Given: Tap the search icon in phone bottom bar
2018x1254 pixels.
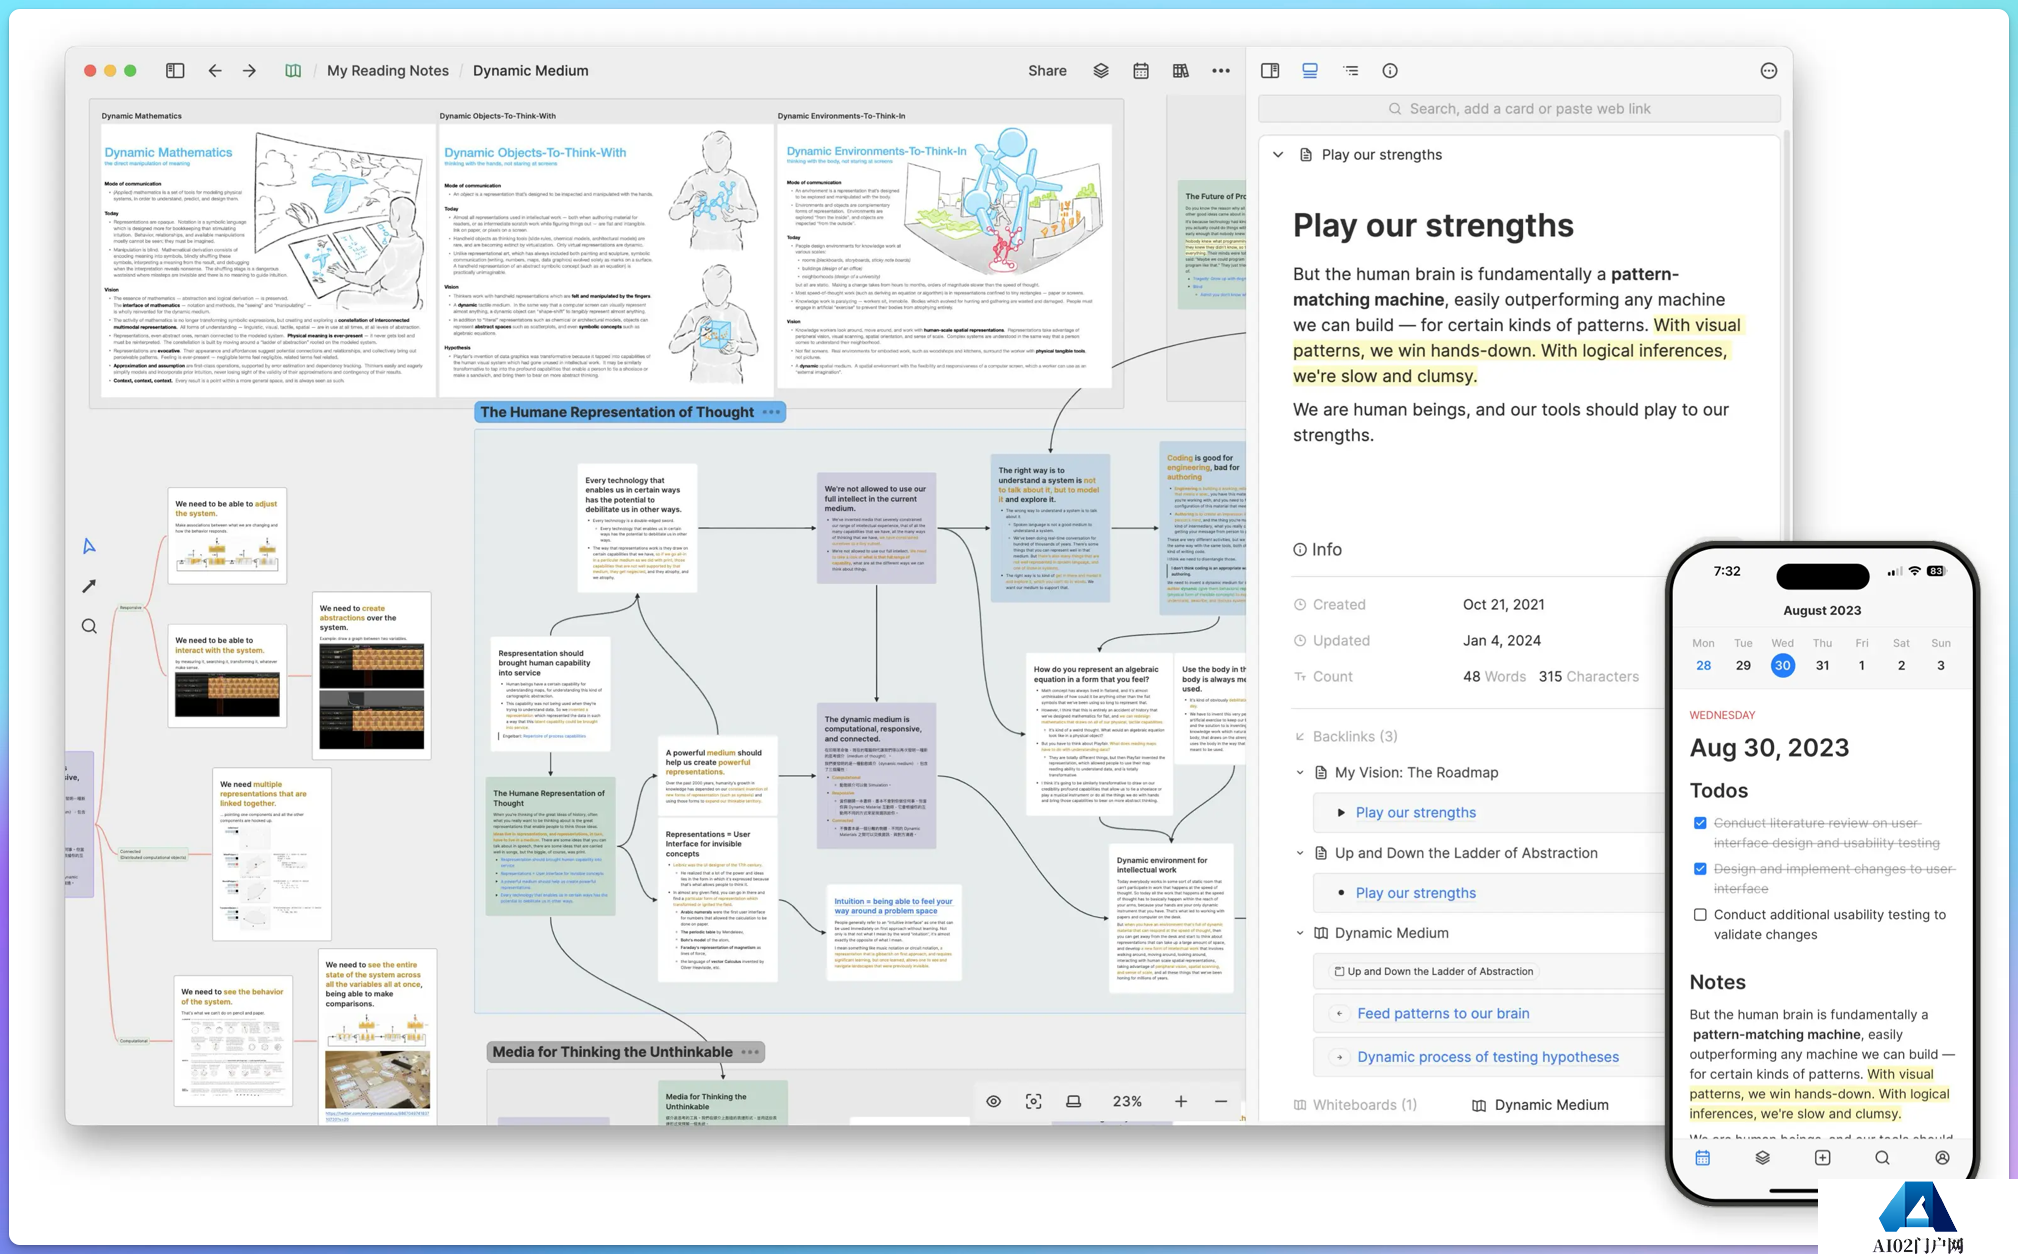Looking at the screenshot, I should pos(1882,1158).
